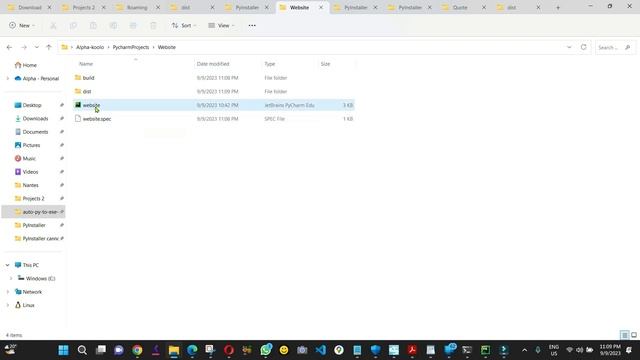Click the Delete trash icon
The height and width of the screenshot is (360, 640).
(153, 25)
